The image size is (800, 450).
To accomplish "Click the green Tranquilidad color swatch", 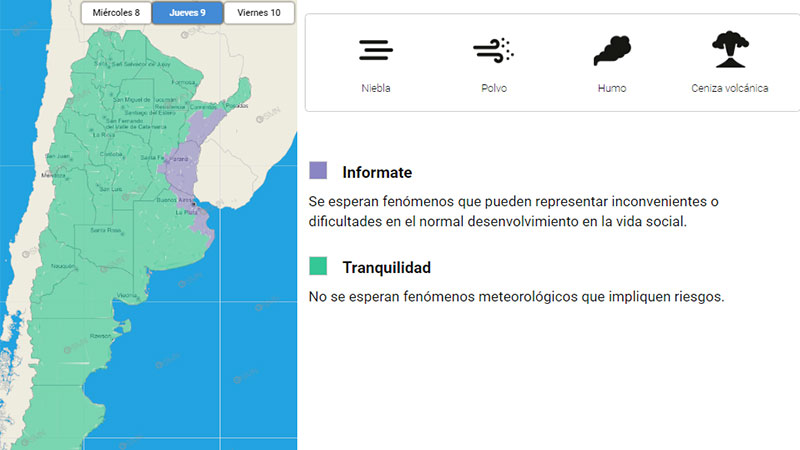I will click(x=318, y=266).
